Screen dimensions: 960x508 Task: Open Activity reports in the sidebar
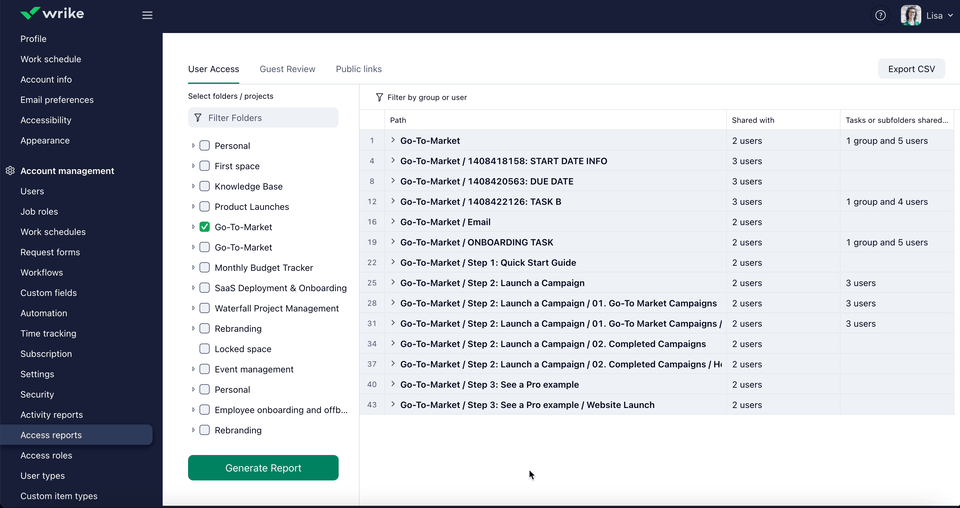pyautogui.click(x=52, y=415)
